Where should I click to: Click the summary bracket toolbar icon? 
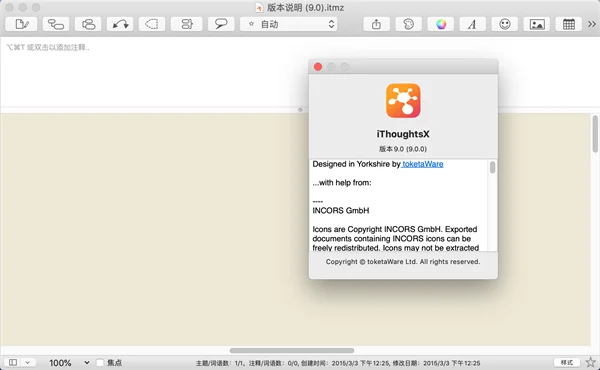coord(187,24)
